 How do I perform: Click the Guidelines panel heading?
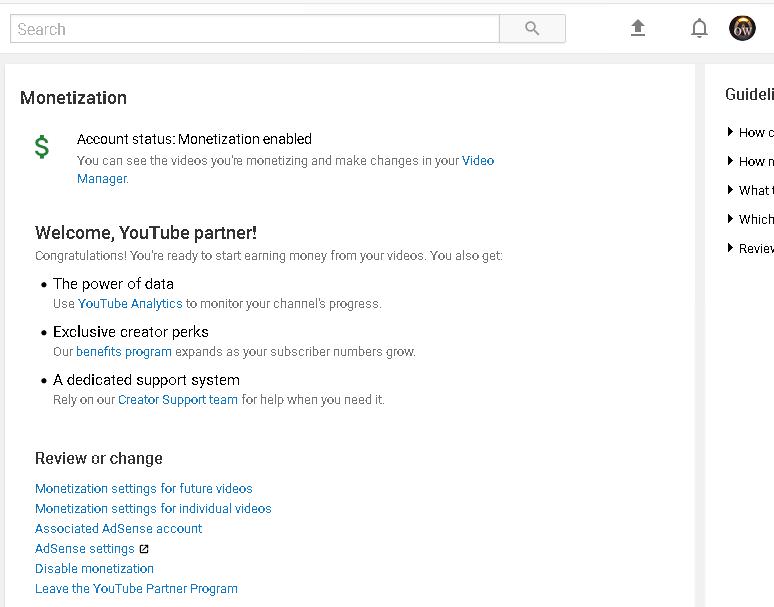pos(749,94)
